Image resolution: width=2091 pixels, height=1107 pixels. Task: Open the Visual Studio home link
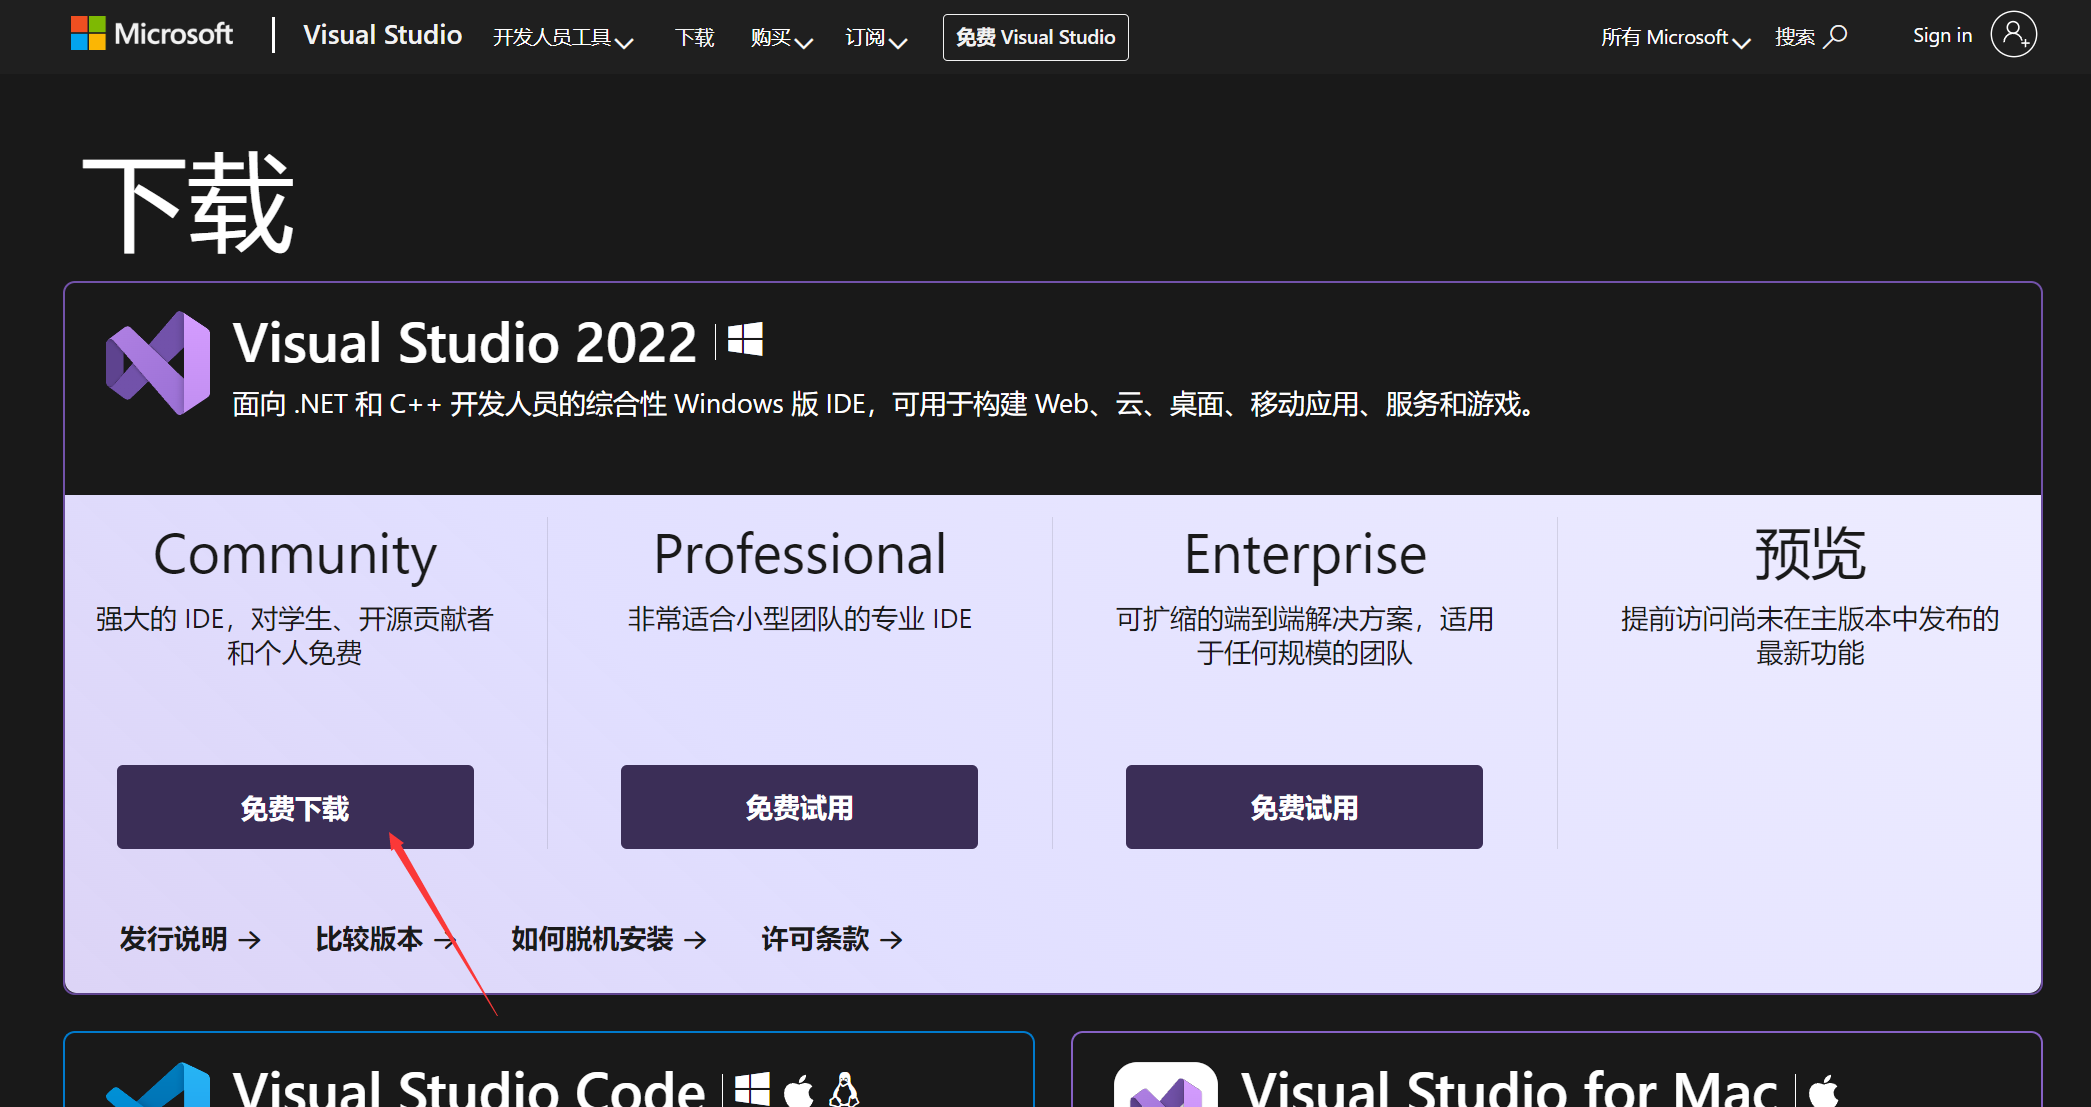click(x=382, y=35)
